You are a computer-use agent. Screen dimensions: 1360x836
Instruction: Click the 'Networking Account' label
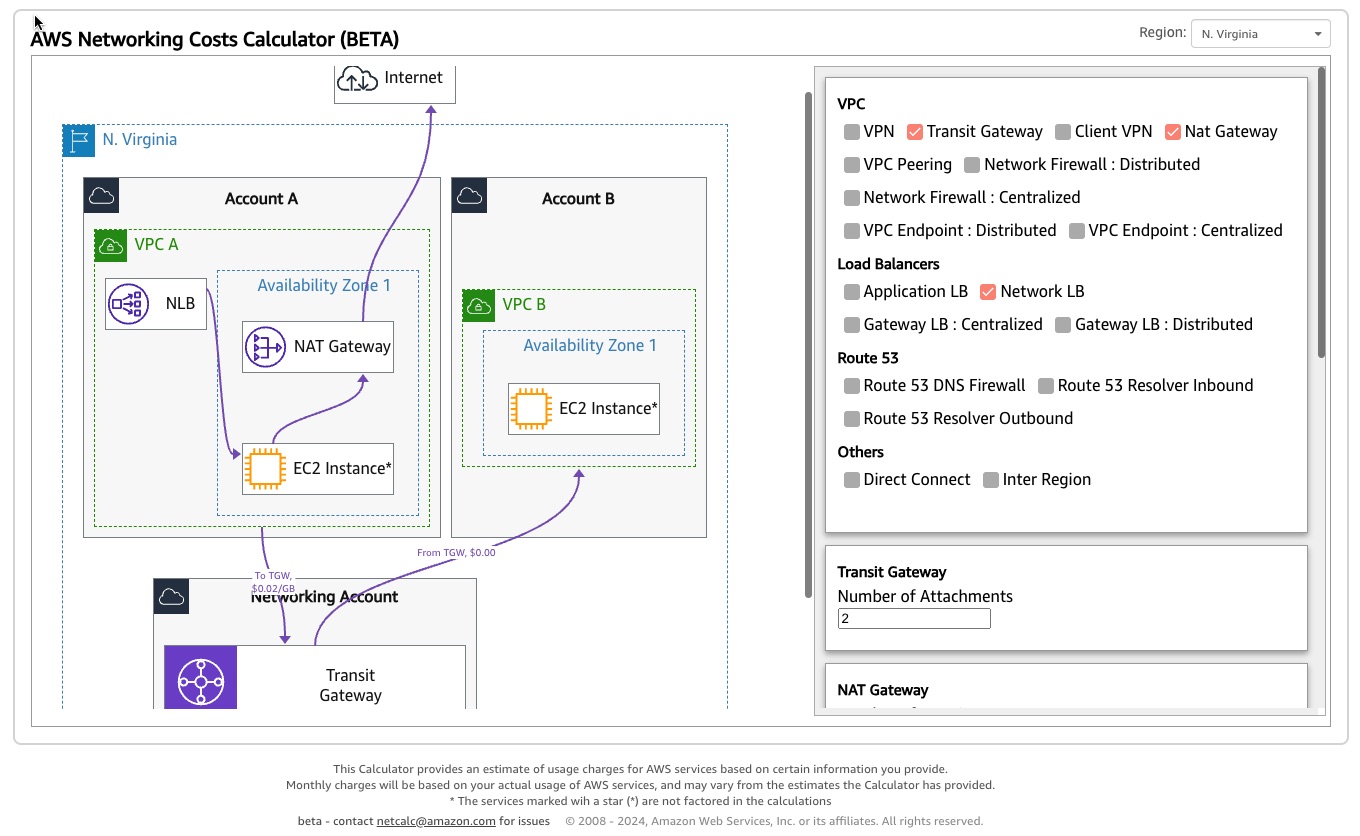[x=324, y=597]
